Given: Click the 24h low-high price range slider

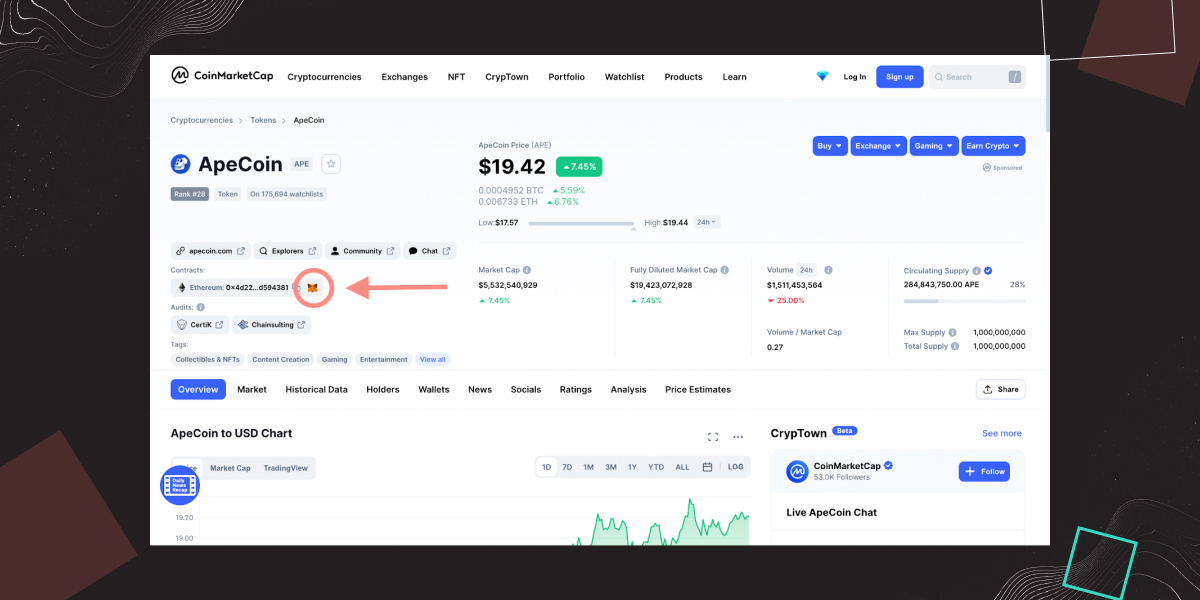Looking at the screenshot, I should point(581,224).
